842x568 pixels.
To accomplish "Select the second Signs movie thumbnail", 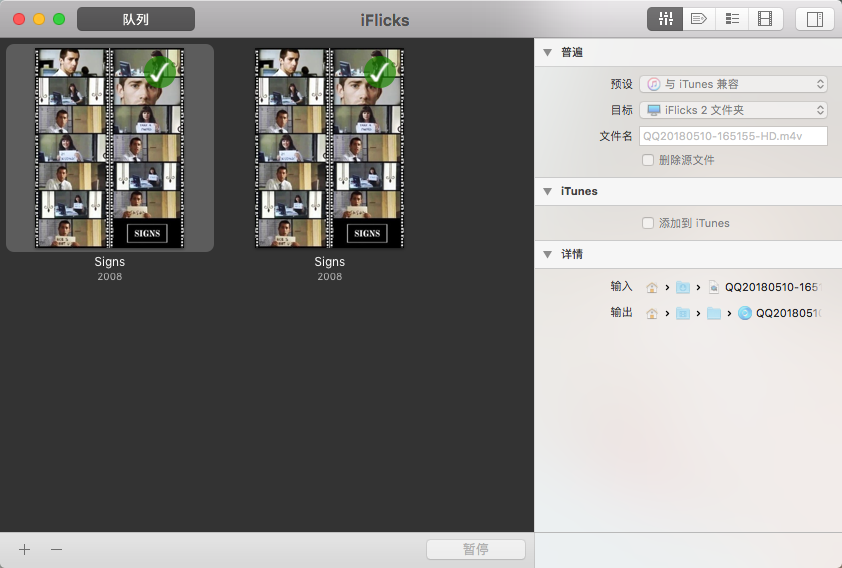I will pos(329,148).
